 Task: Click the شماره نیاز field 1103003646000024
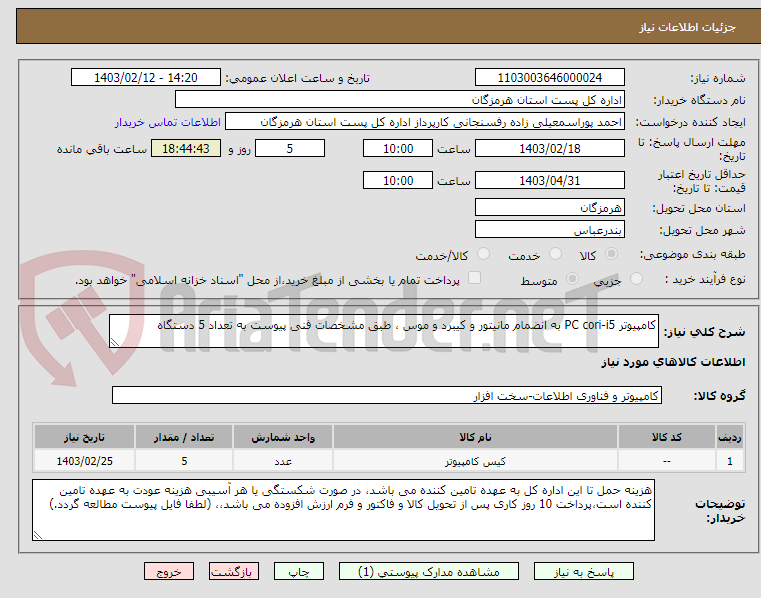549,78
